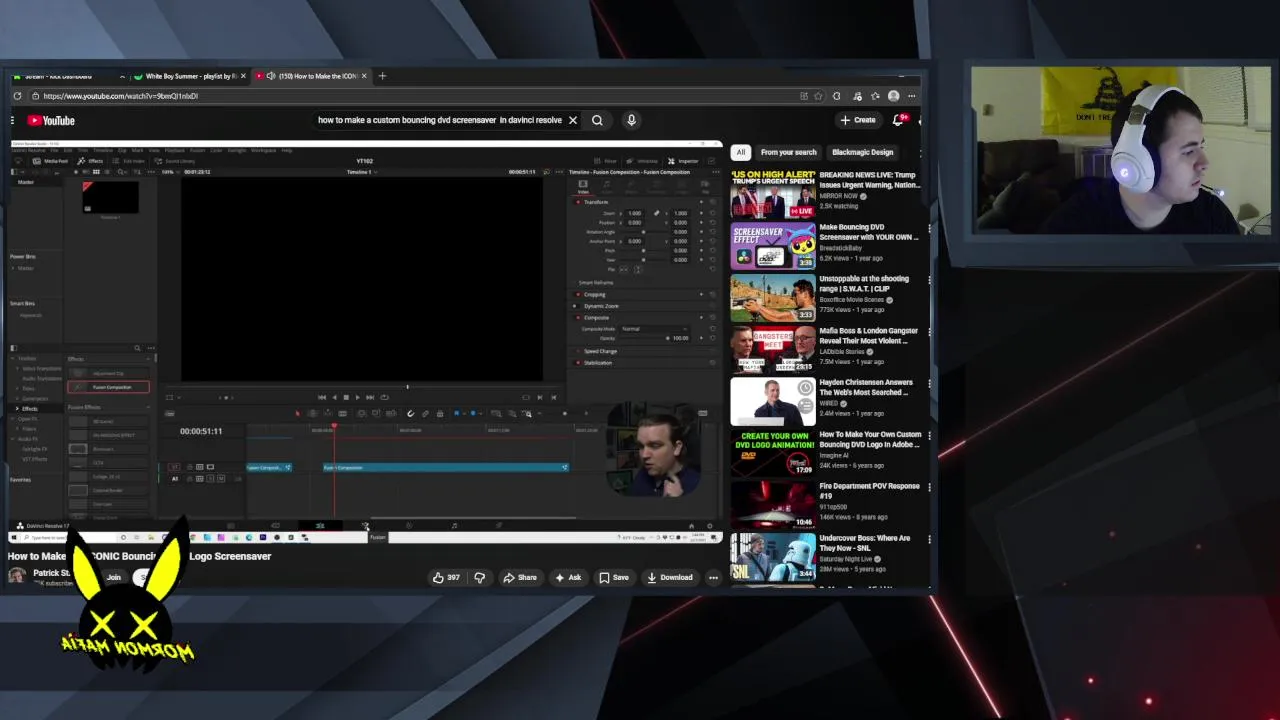Click the red playhead on the DaVinci timeline
Screen dimensions: 1280x720
(x=334, y=428)
